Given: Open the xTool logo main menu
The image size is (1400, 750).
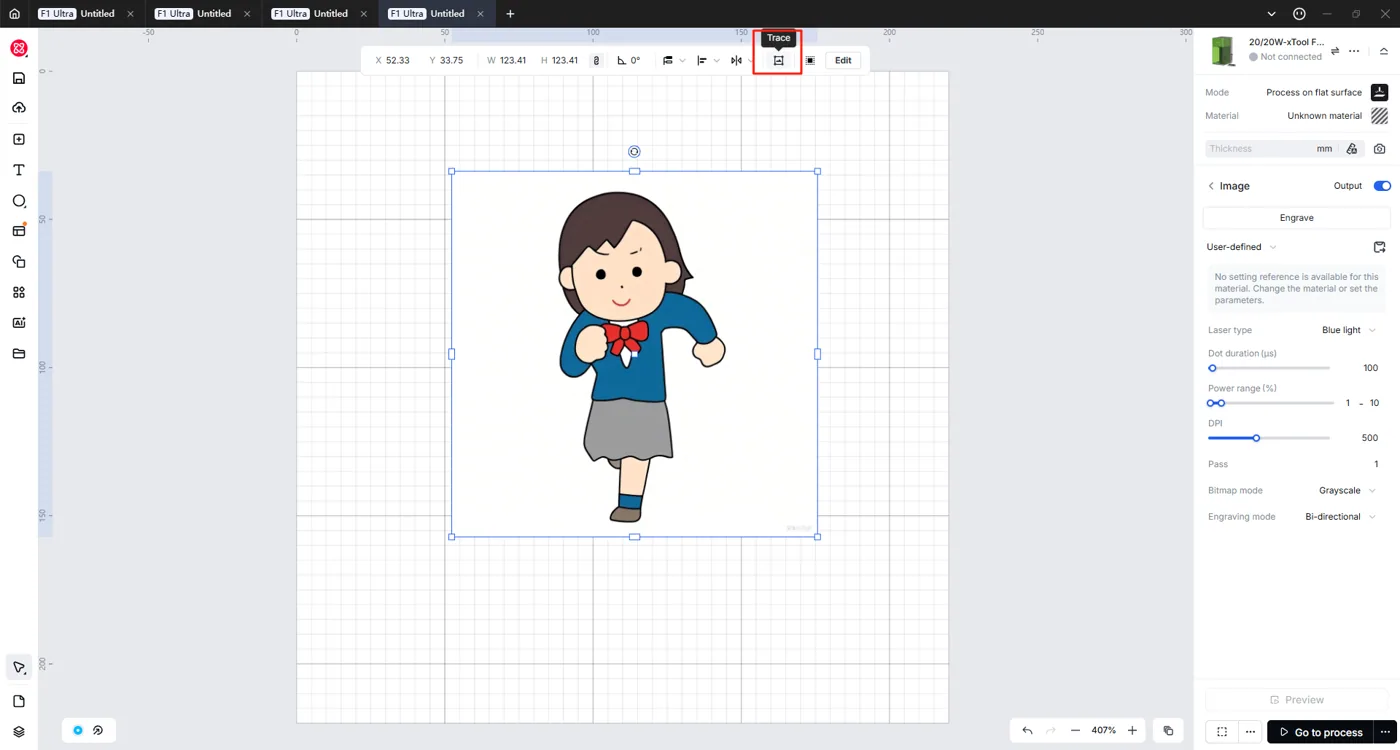Looking at the screenshot, I should click(x=18, y=48).
